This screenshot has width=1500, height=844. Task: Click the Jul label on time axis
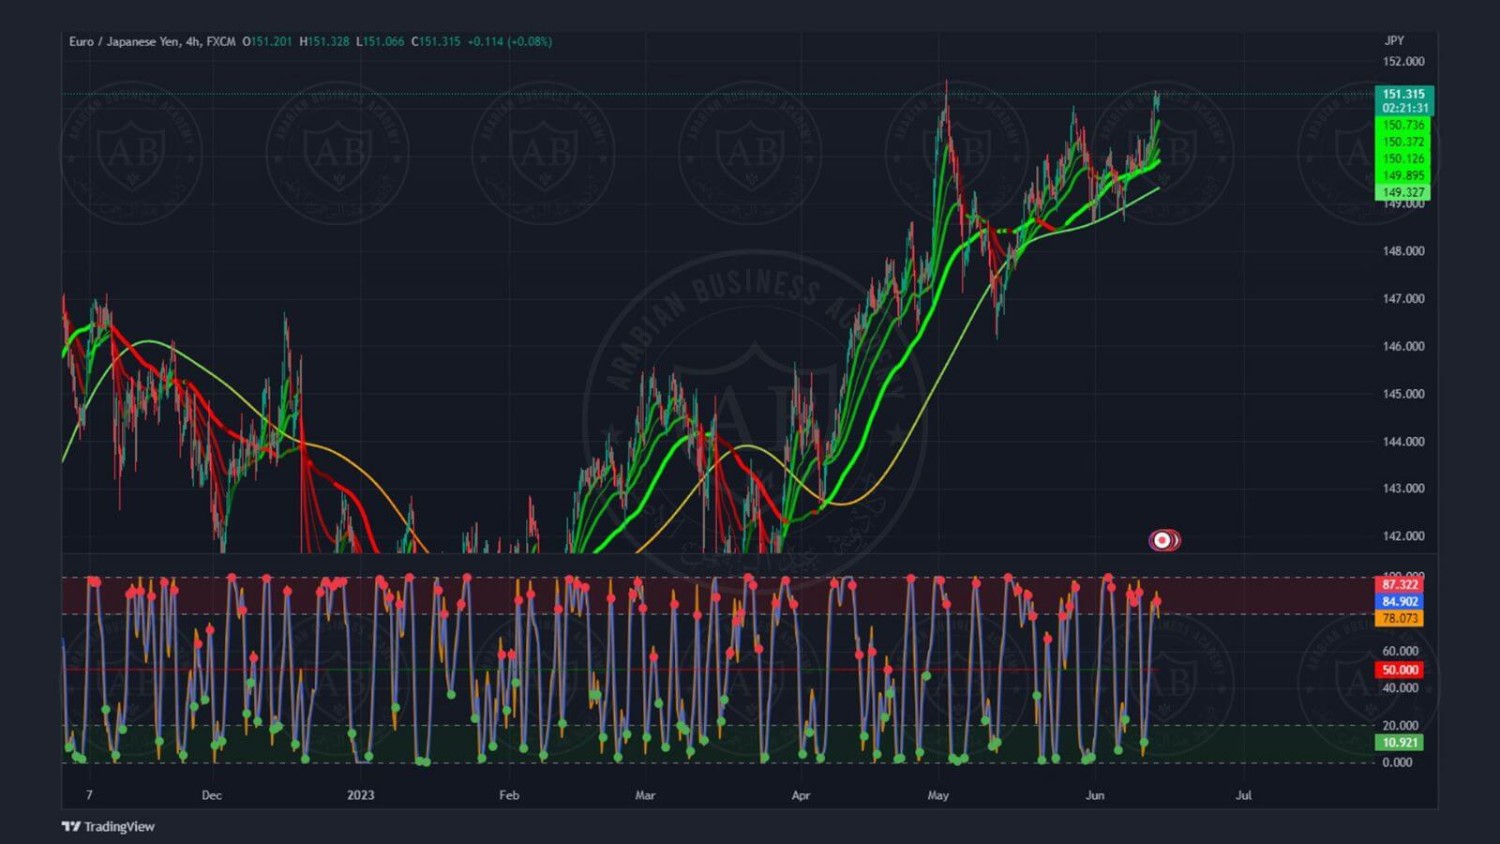[x=1243, y=795]
